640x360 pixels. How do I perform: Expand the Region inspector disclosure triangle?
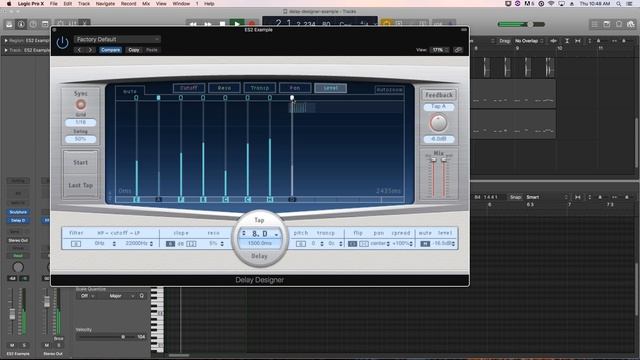pyautogui.click(x=6, y=41)
